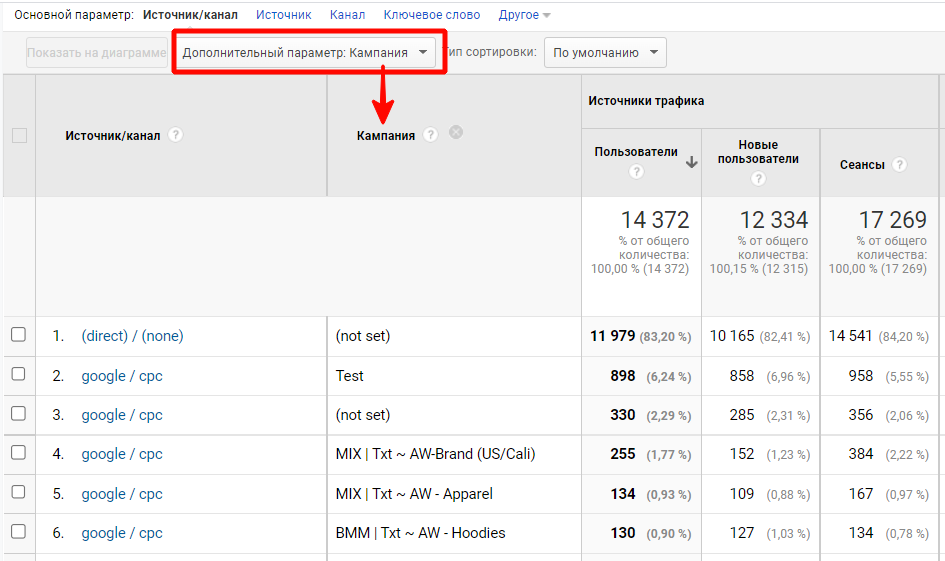Open Дополнительный параметр: Кампания dropdown
Screen dimensions: 945x561
[x=306, y=52]
